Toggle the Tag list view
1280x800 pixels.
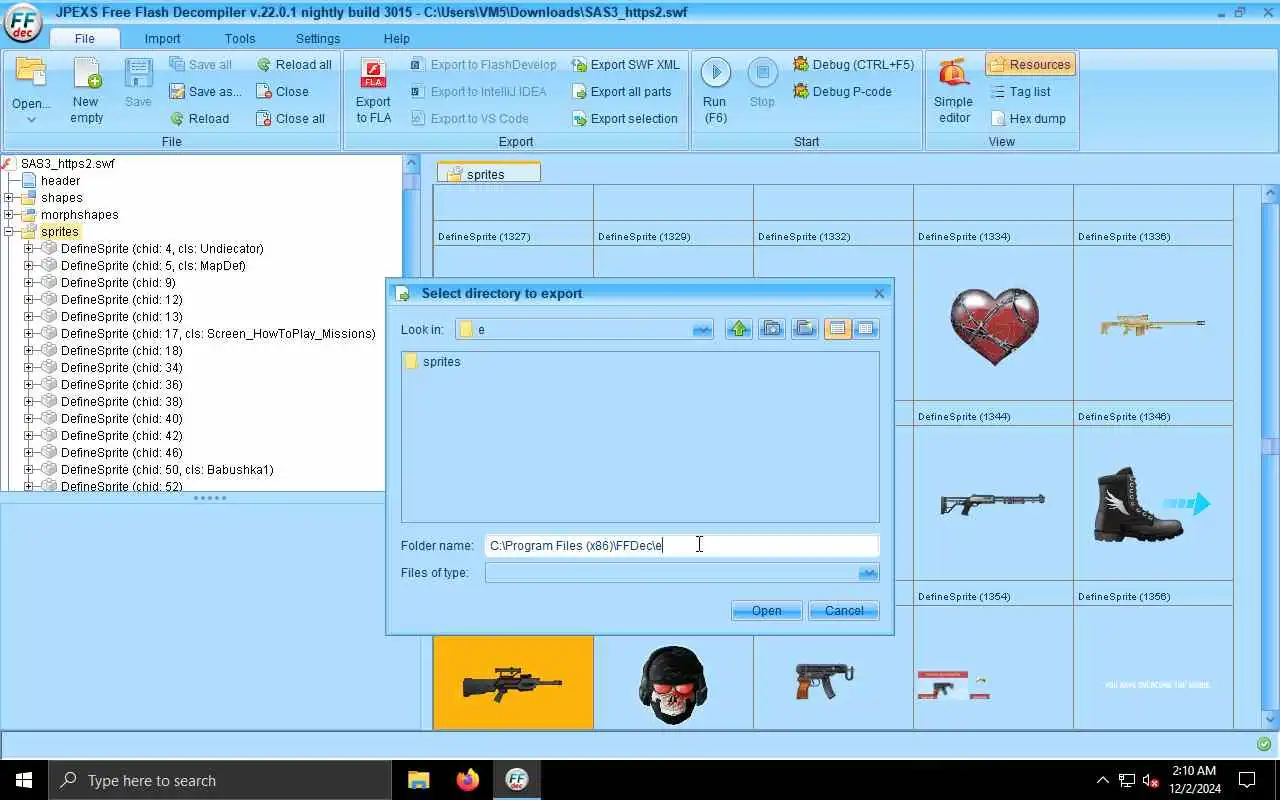[x=1020, y=91]
